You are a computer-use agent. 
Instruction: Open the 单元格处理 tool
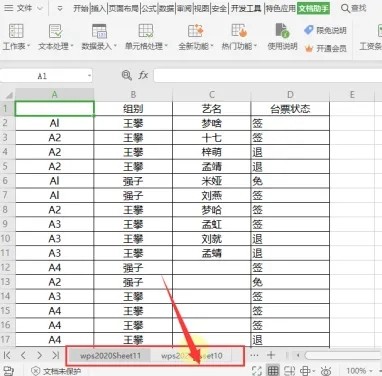(146, 37)
